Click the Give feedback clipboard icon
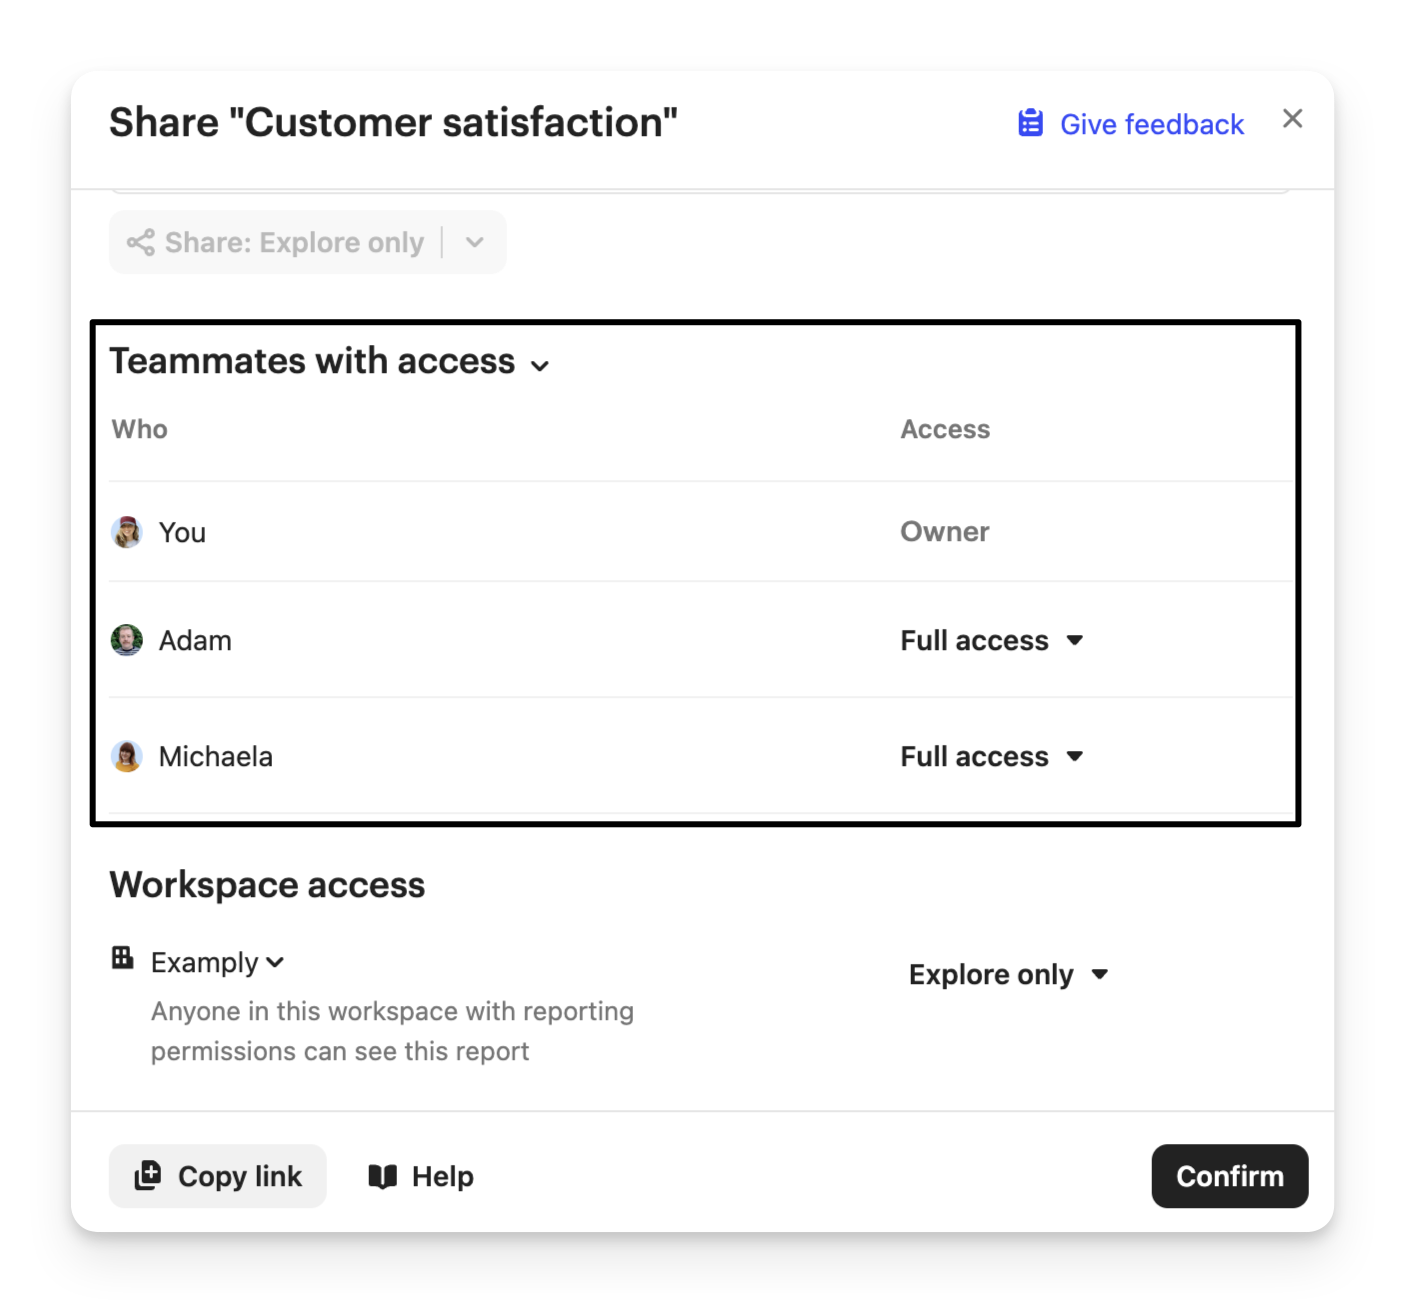The height and width of the screenshot is (1303, 1405). click(1030, 123)
